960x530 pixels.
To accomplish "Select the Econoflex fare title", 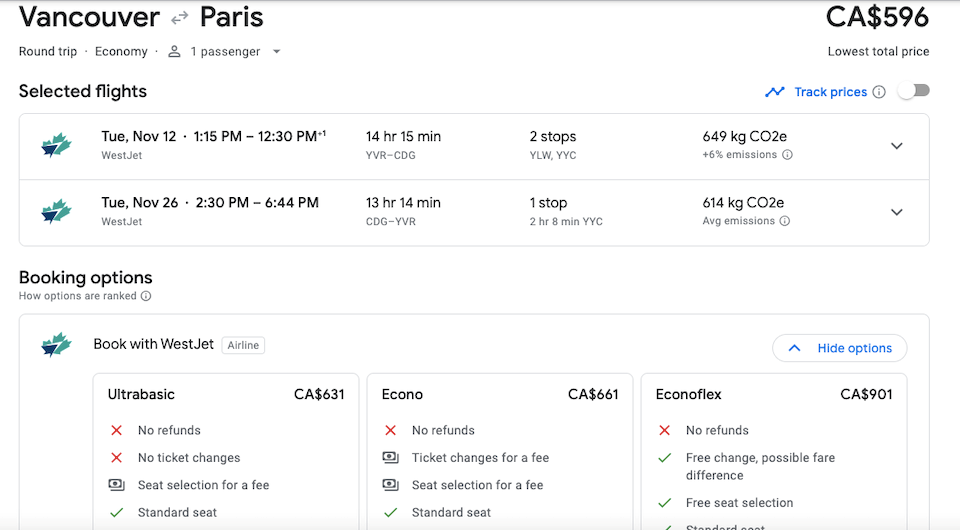I will click(x=688, y=394).
